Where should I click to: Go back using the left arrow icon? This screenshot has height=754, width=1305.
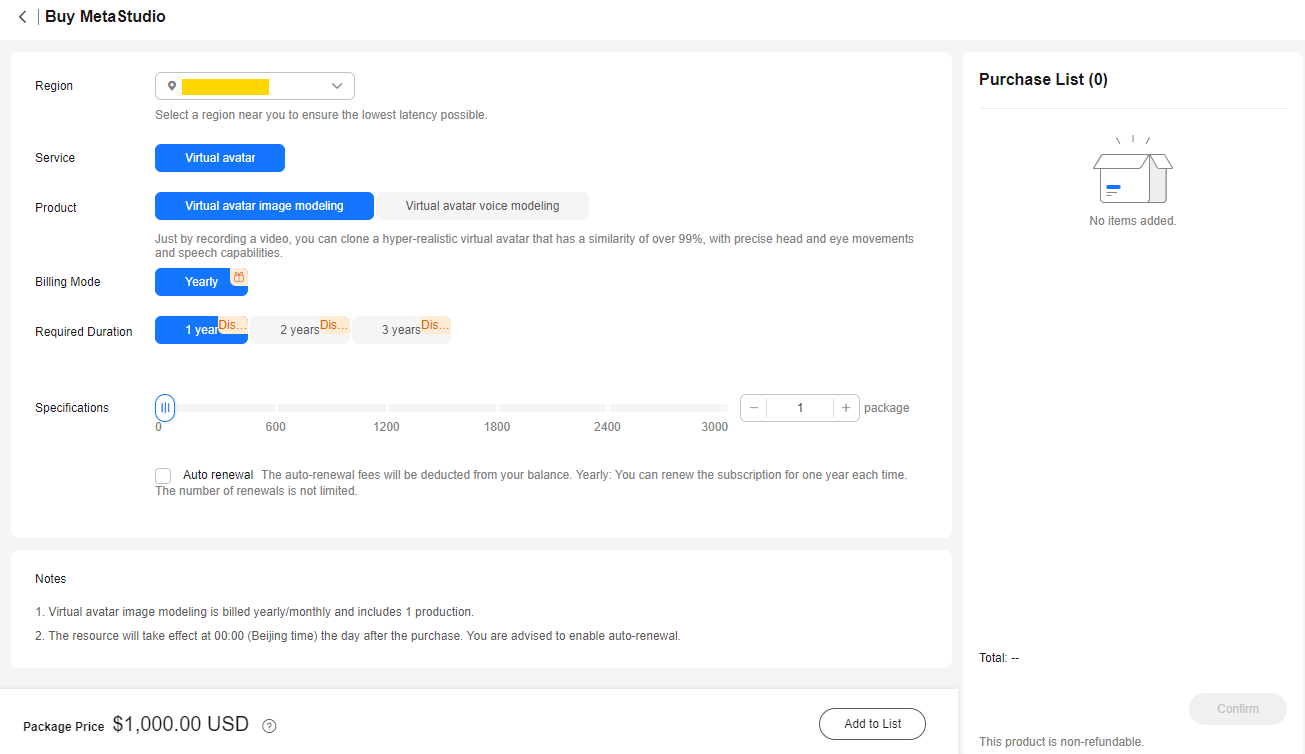[22, 17]
